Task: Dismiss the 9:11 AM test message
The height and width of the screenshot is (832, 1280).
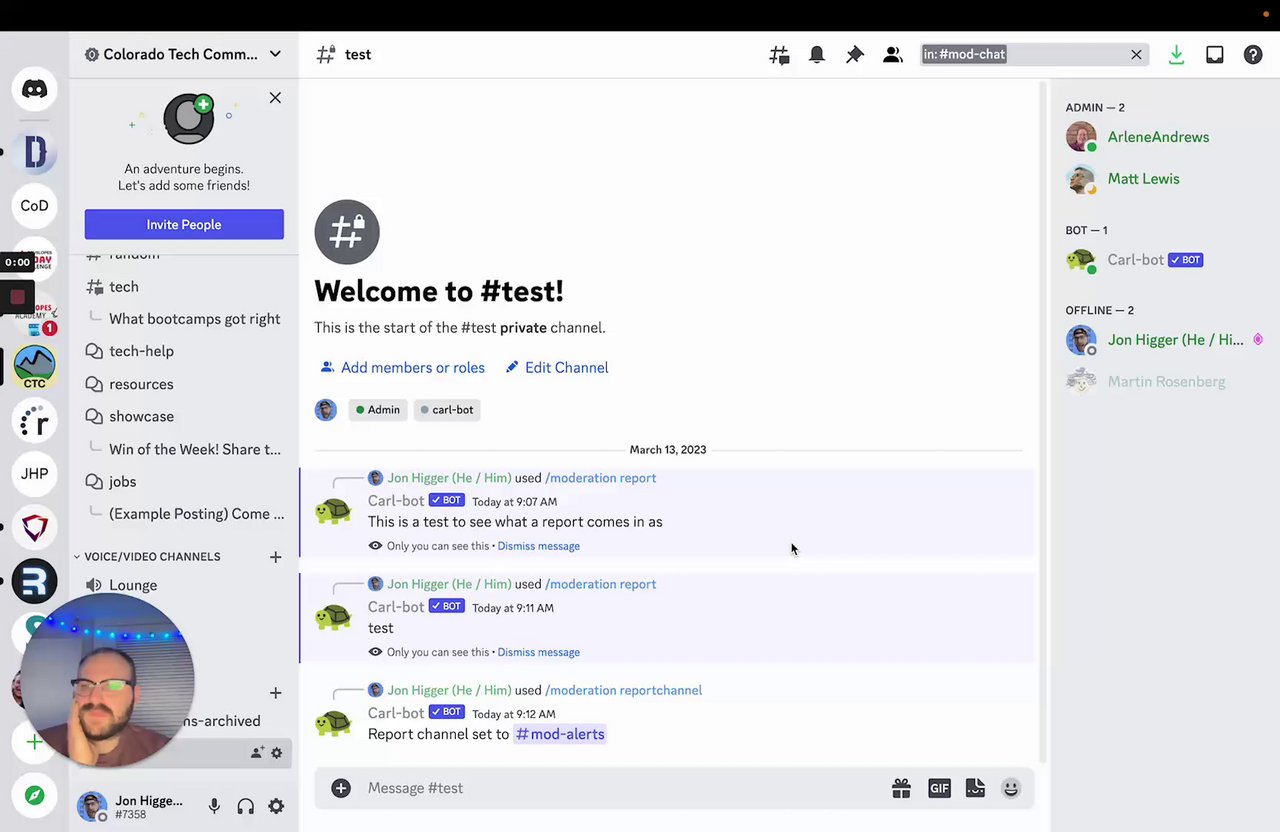Action: tap(538, 652)
